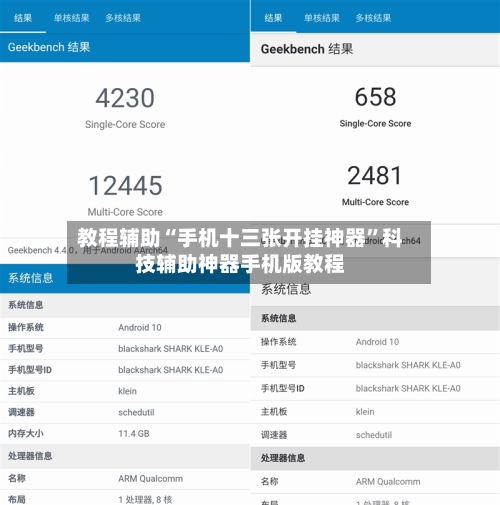Image resolution: width=500 pixels, height=505 pixels.
Task: Click the 658 single-core score
Action: (375, 97)
